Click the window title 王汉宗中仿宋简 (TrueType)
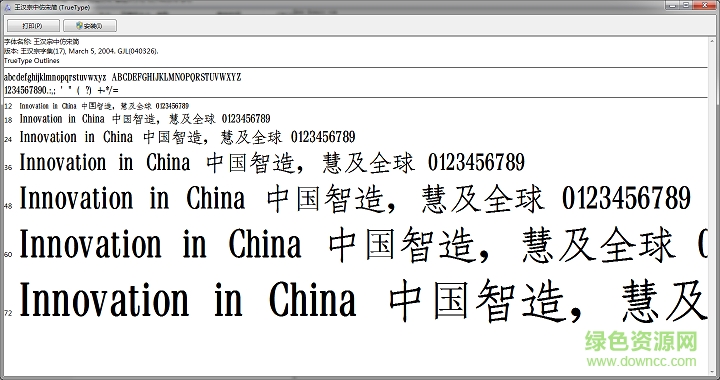 click(x=52, y=7)
